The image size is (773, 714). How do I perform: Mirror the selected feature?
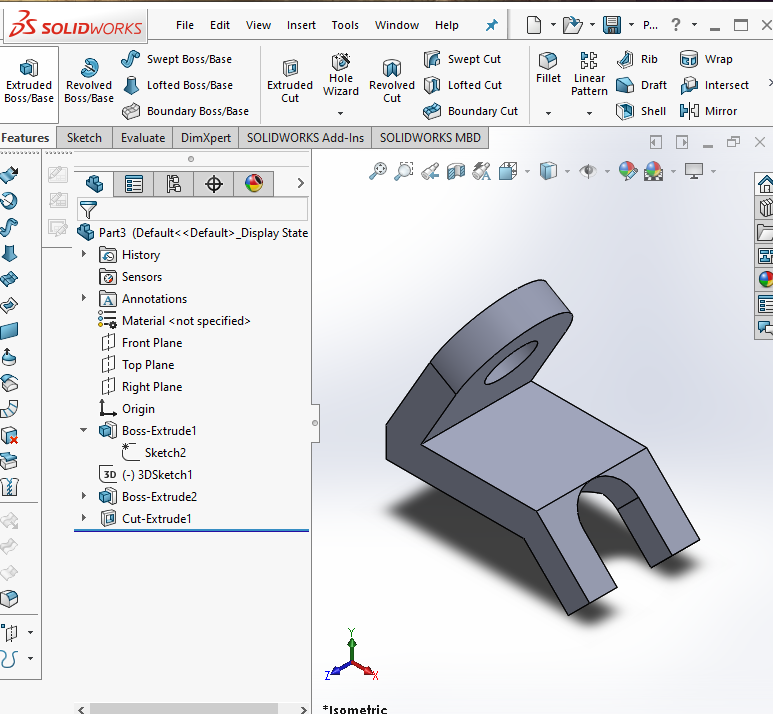coord(708,111)
